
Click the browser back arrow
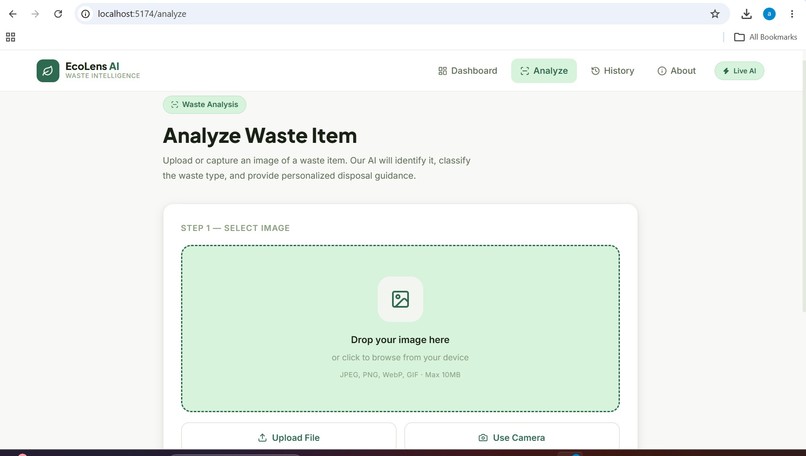(13, 14)
